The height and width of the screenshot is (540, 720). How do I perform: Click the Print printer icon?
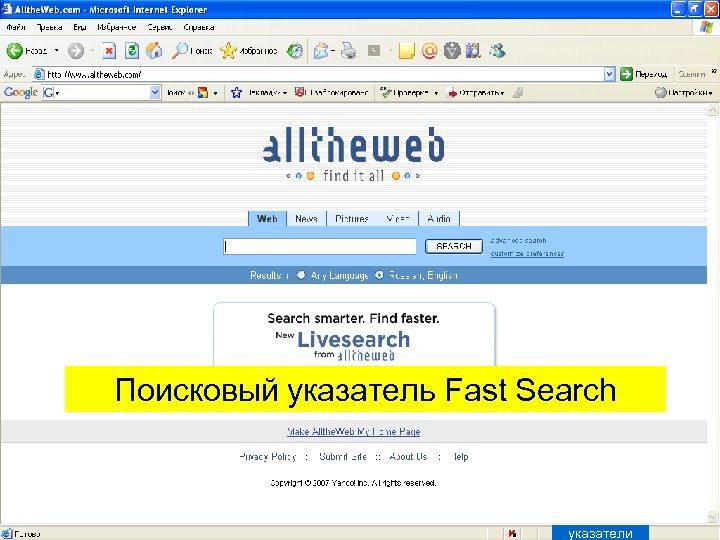coord(349,51)
